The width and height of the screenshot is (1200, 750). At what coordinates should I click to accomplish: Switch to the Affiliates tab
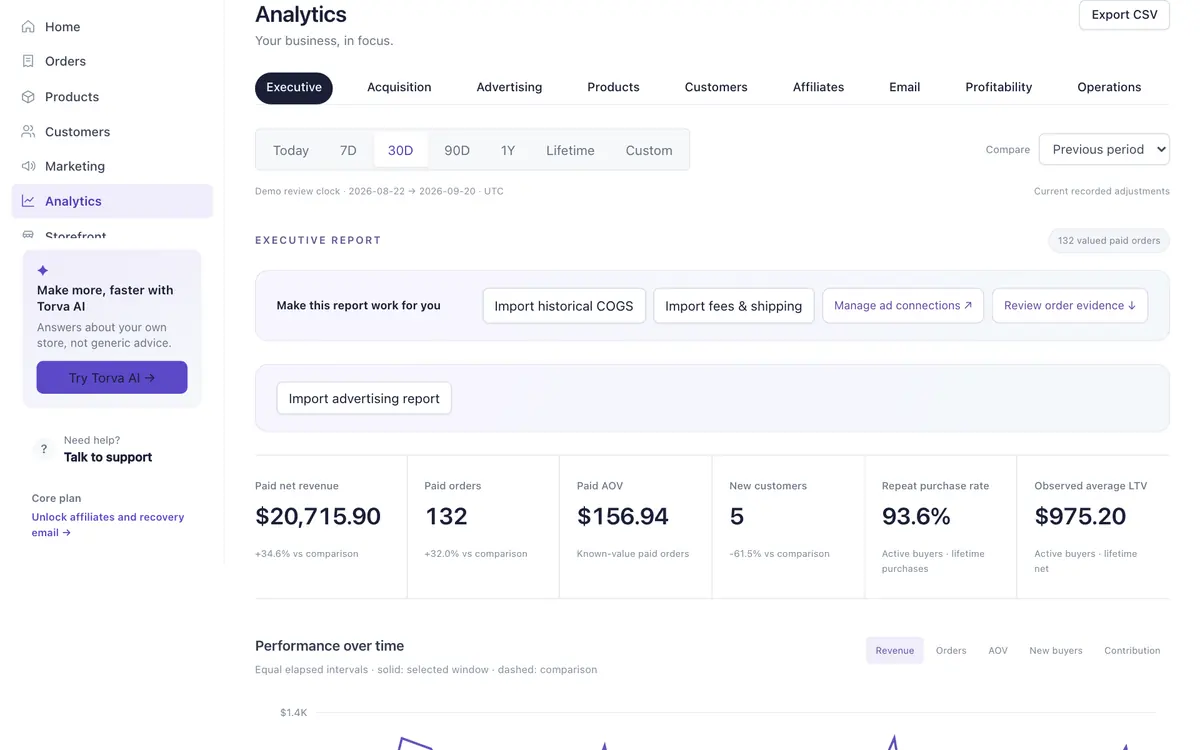pos(818,87)
